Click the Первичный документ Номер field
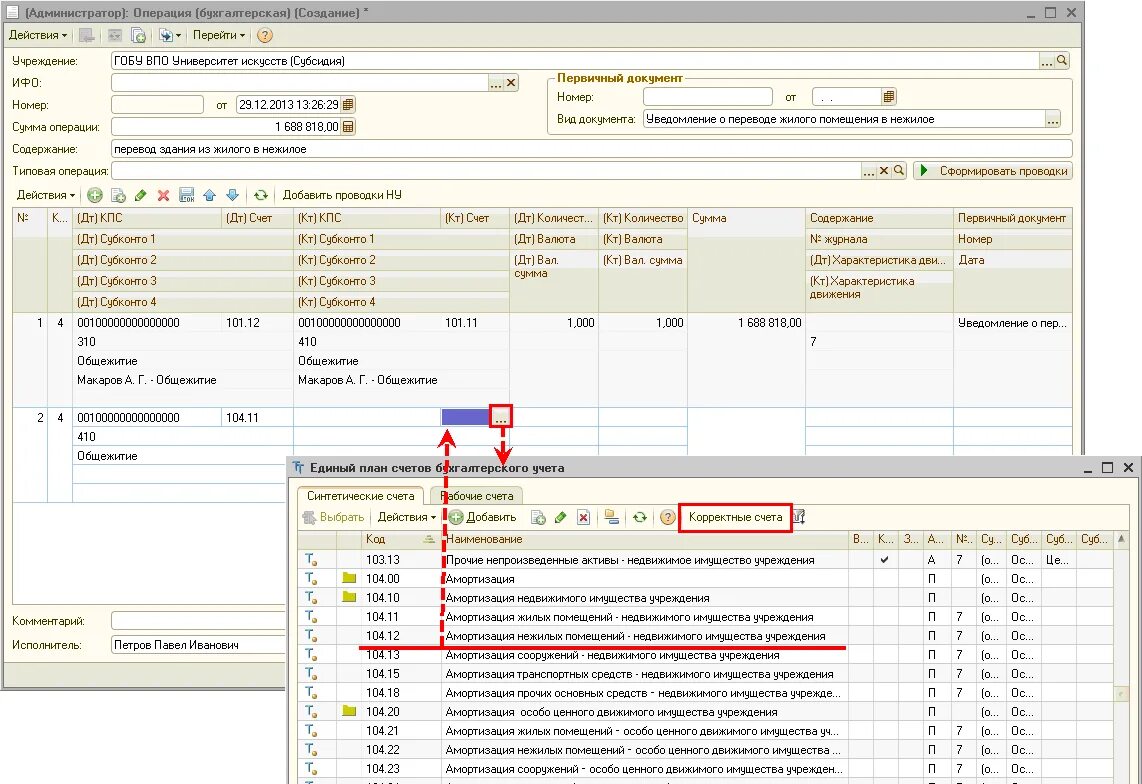 point(707,97)
